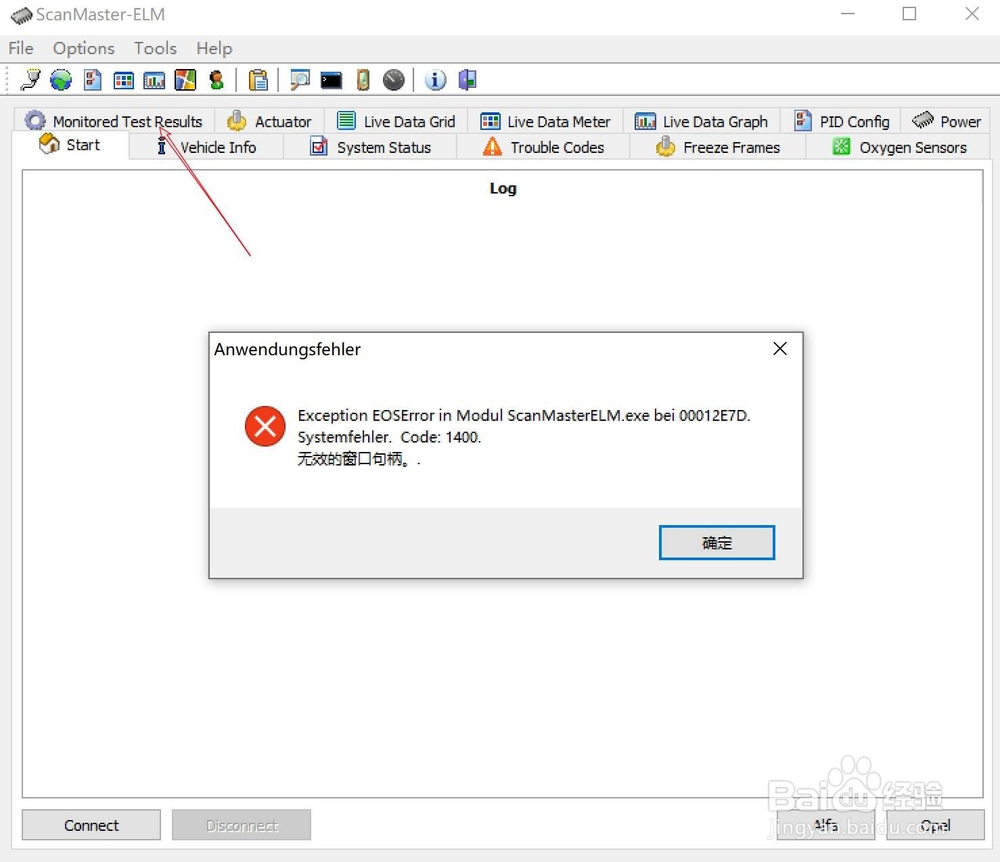Open the Options menu

tap(84, 48)
